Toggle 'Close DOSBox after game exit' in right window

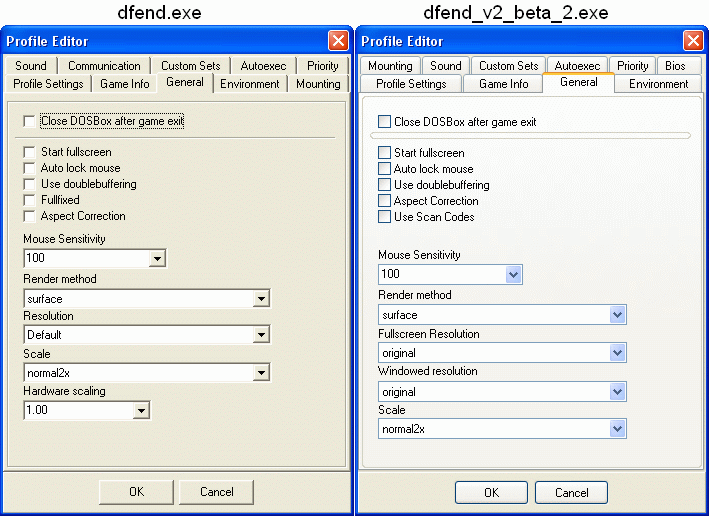click(x=384, y=122)
